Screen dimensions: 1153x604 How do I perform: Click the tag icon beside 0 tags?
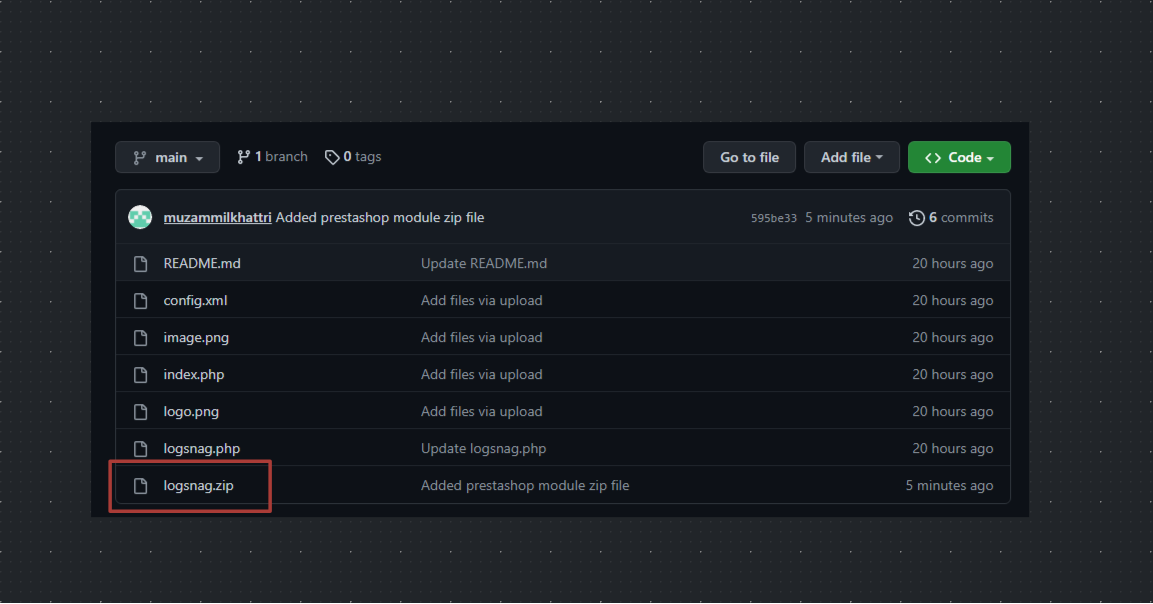(x=332, y=157)
